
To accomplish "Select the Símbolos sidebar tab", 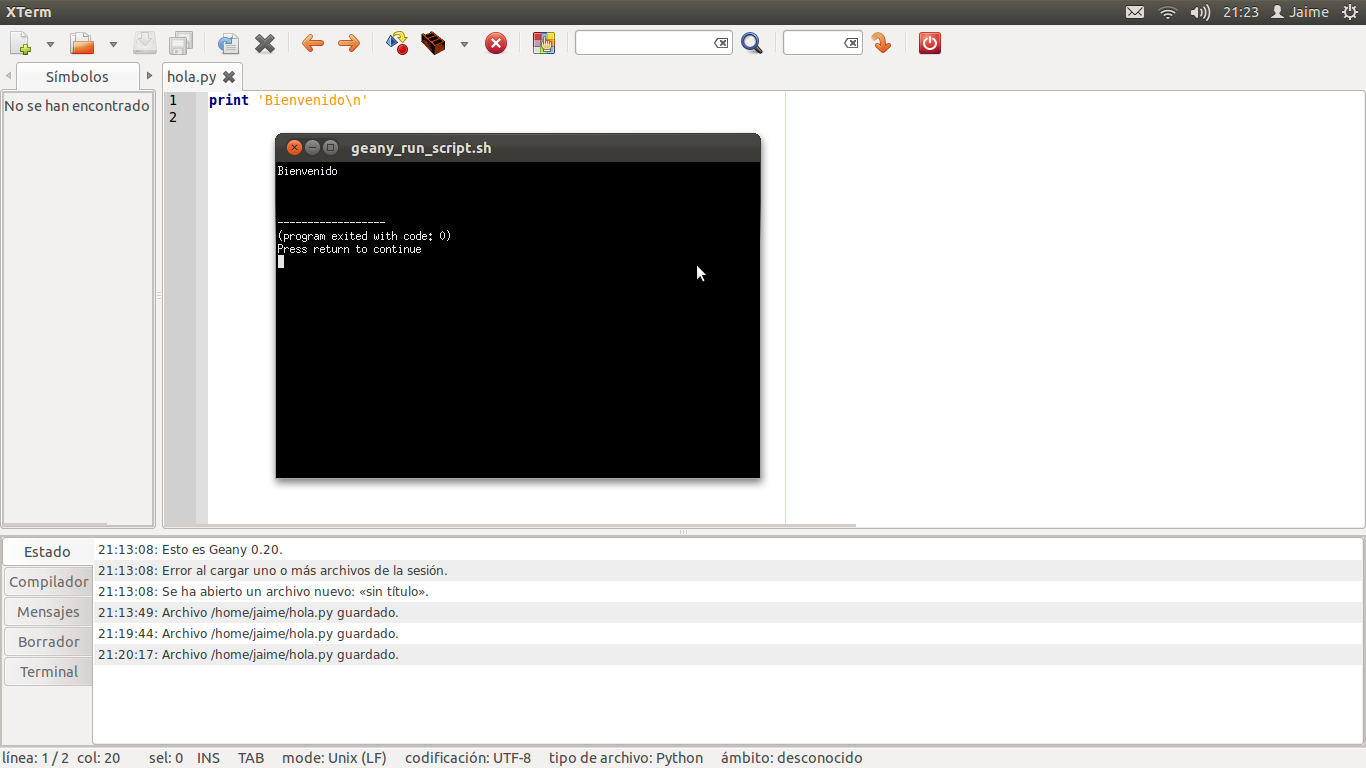I will (x=77, y=76).
